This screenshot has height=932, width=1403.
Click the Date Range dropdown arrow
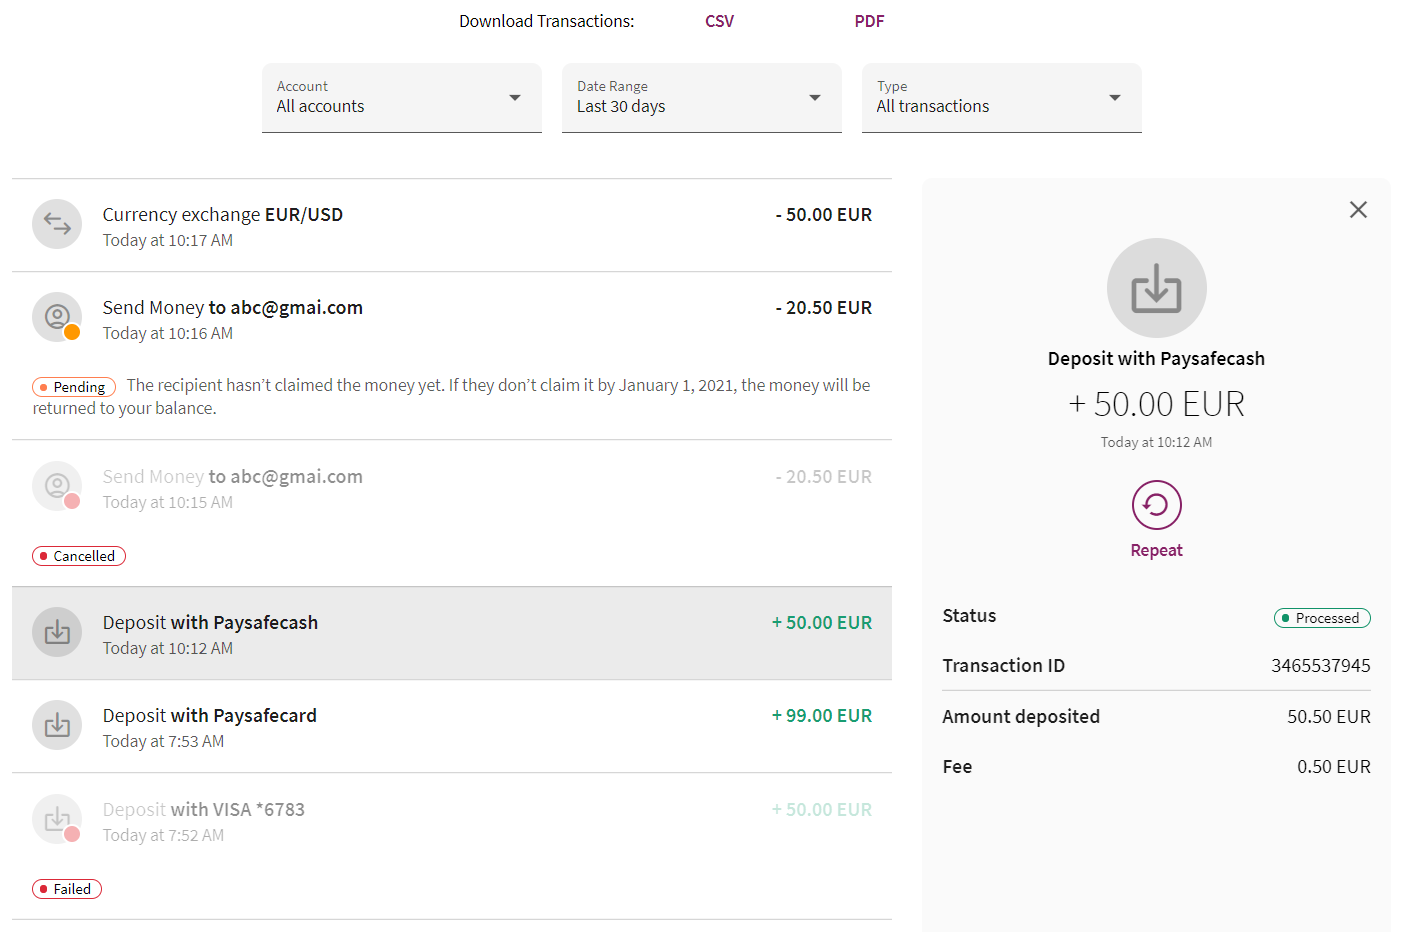click(x=815, y=98)
